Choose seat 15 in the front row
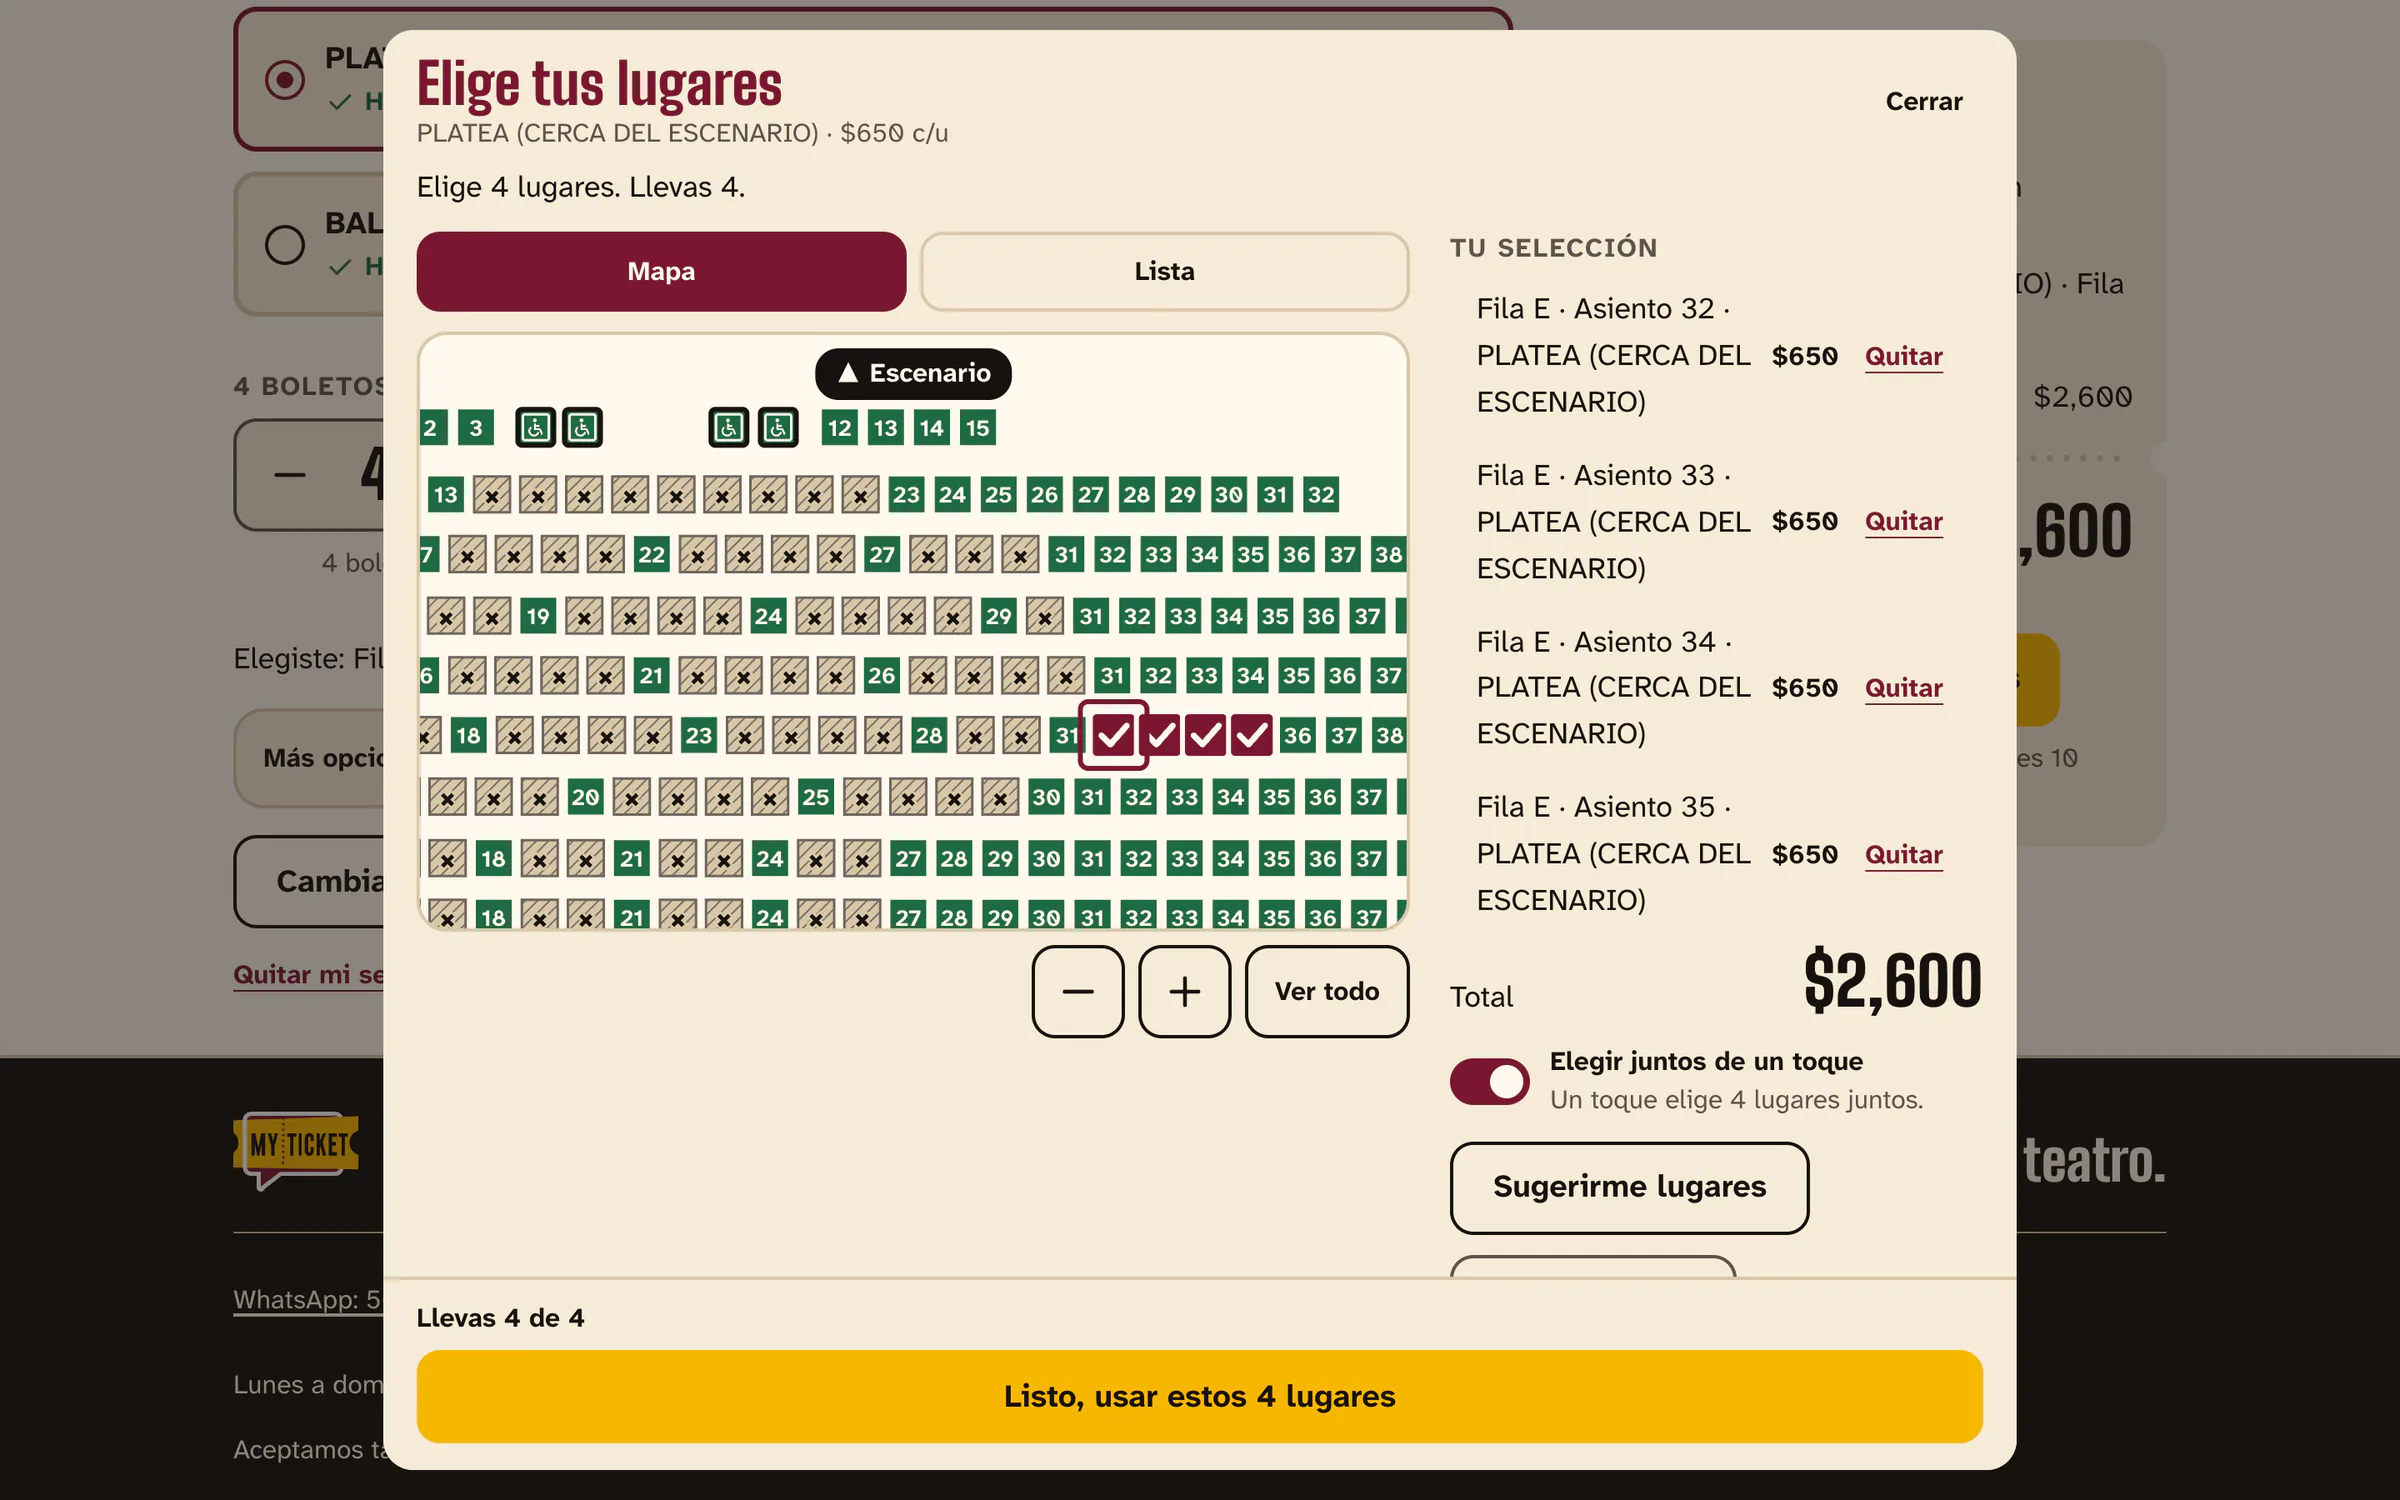This screenshot has width=2400, height=1500. (977, 428)
